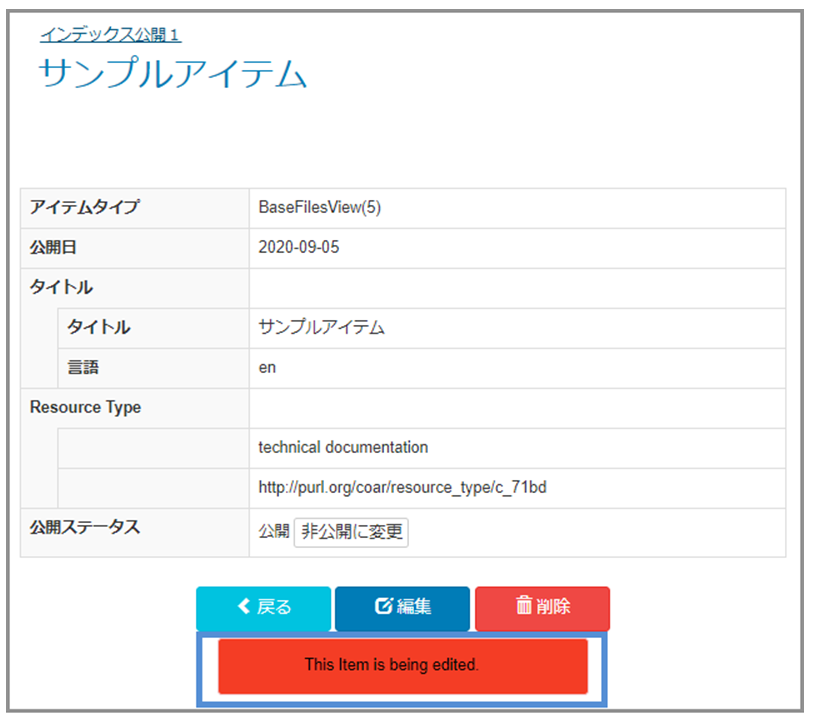814x722 pixels.
Task: Select the 'technical documentation' value cell
Action: [343, 447]
